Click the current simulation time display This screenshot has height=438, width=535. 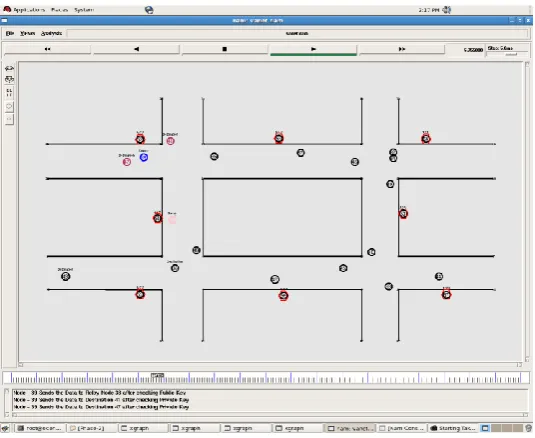tap(473, 50)
